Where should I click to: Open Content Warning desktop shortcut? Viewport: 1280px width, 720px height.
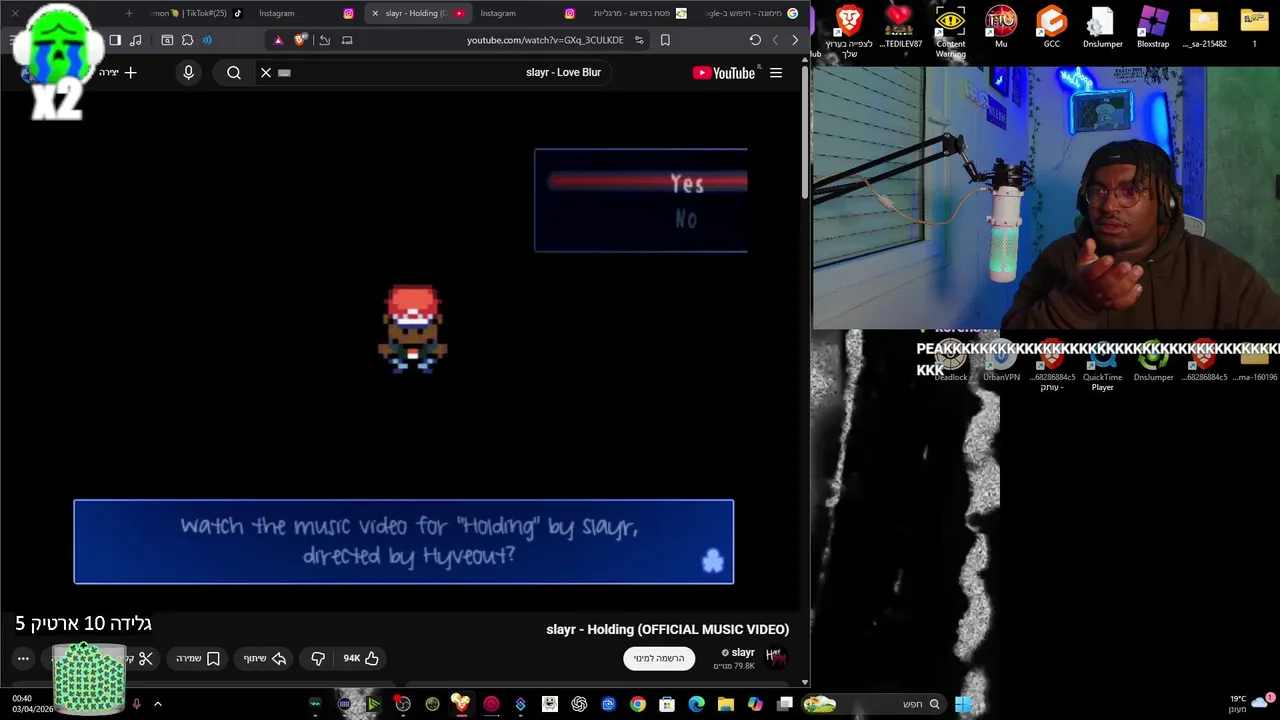(x=951, y=30)
